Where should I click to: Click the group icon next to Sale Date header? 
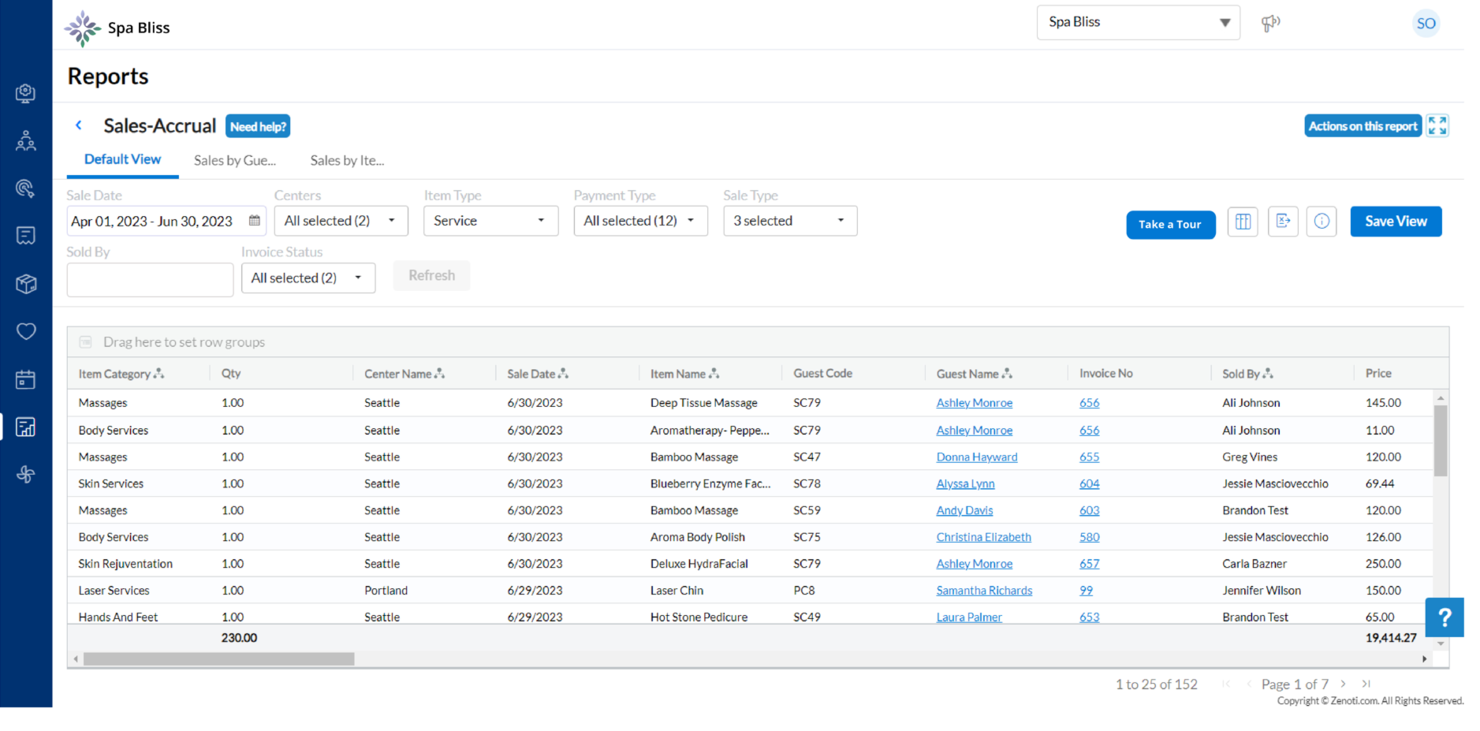pos(563,374)
